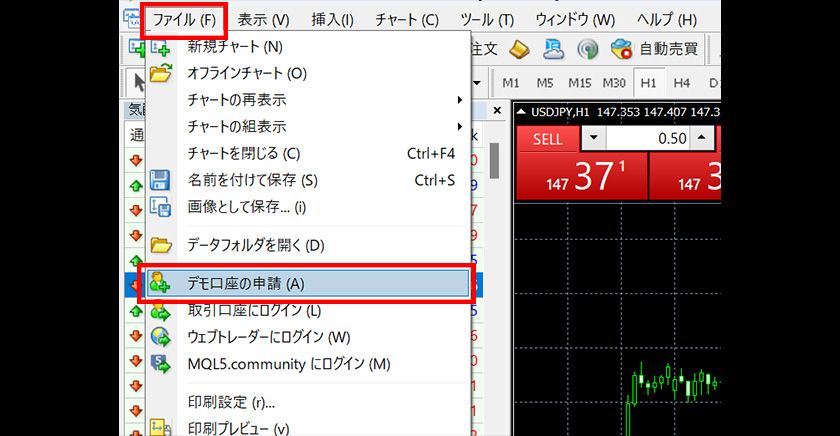This screenshot has width=840, height=436.
Task: Click the MQL5 community login icon
Action: (x=160, y=364)
